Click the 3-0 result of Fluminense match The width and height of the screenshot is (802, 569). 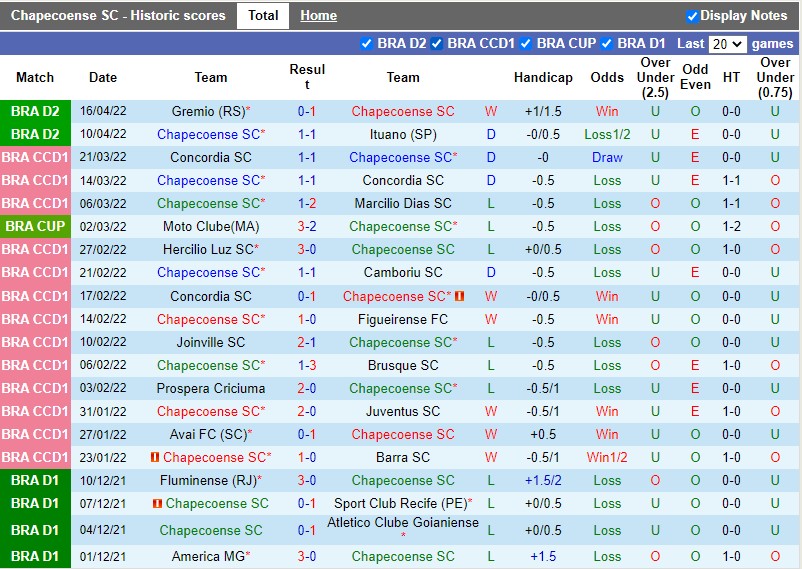click(x=307, y=480)
